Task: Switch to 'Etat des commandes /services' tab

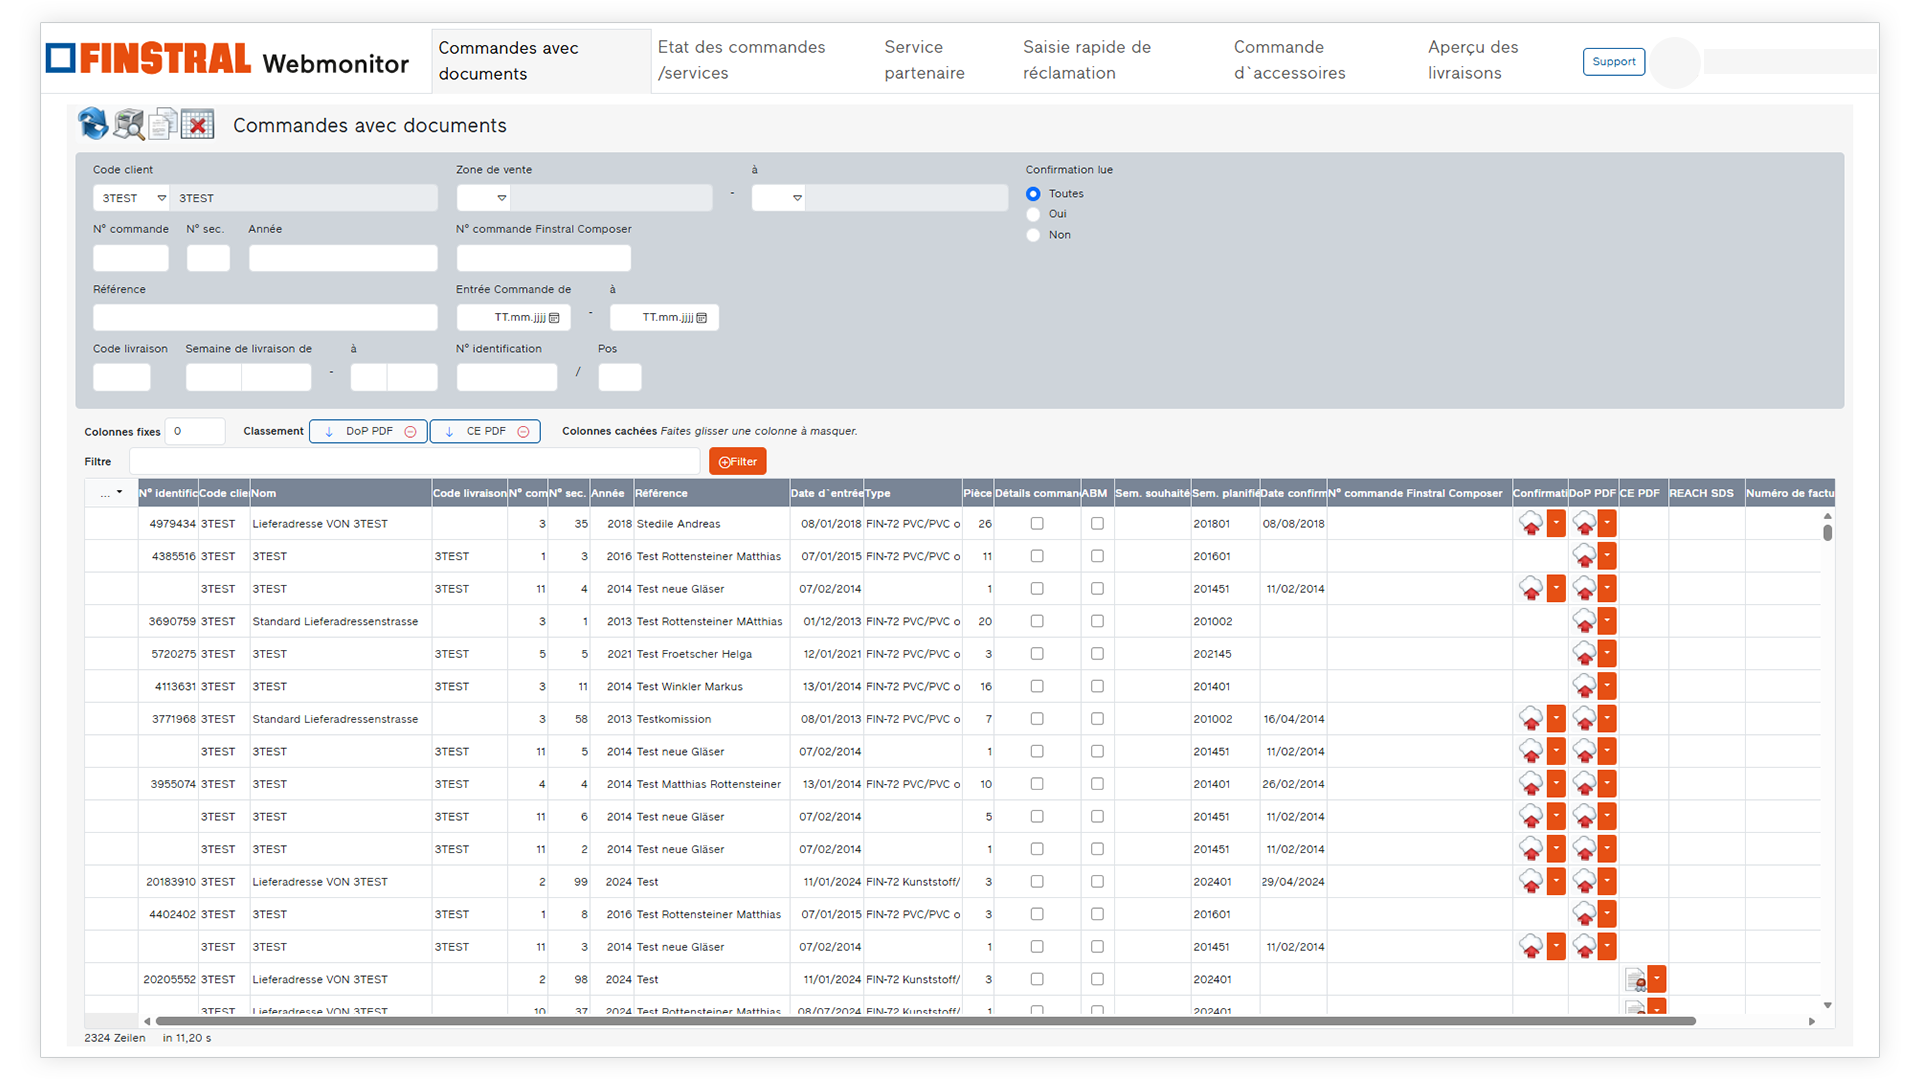Action: coord(741,60)
